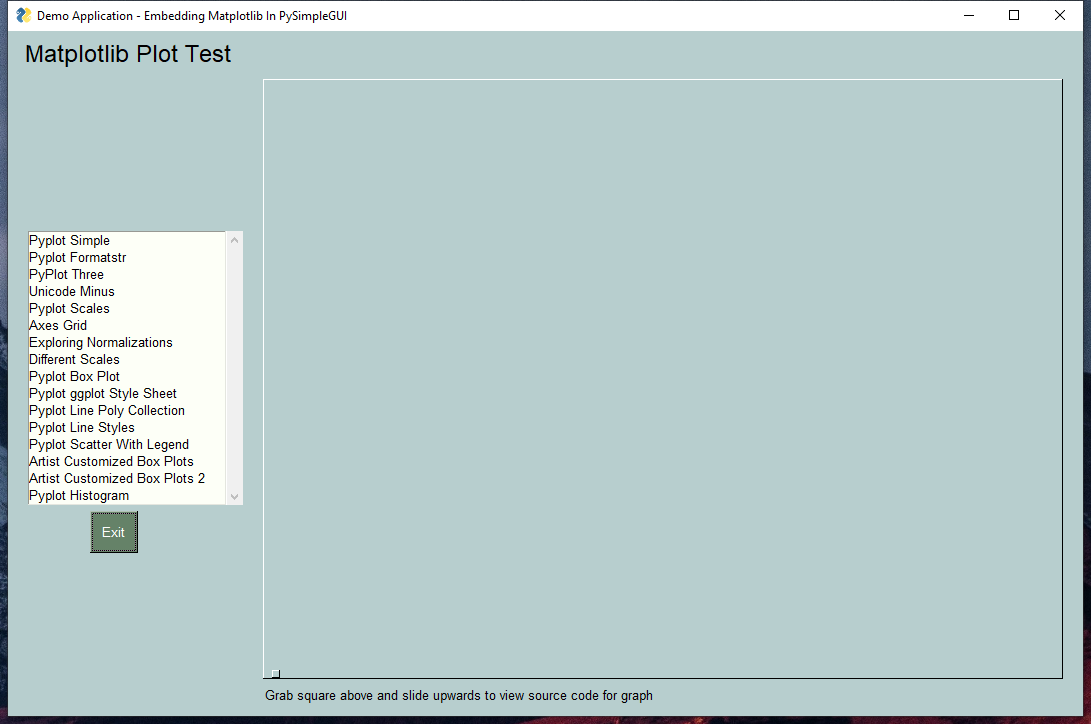Click the small square pane grab handle
Image resolution: width=1091 pixels, height=724 pixels.
coord(276,674)
